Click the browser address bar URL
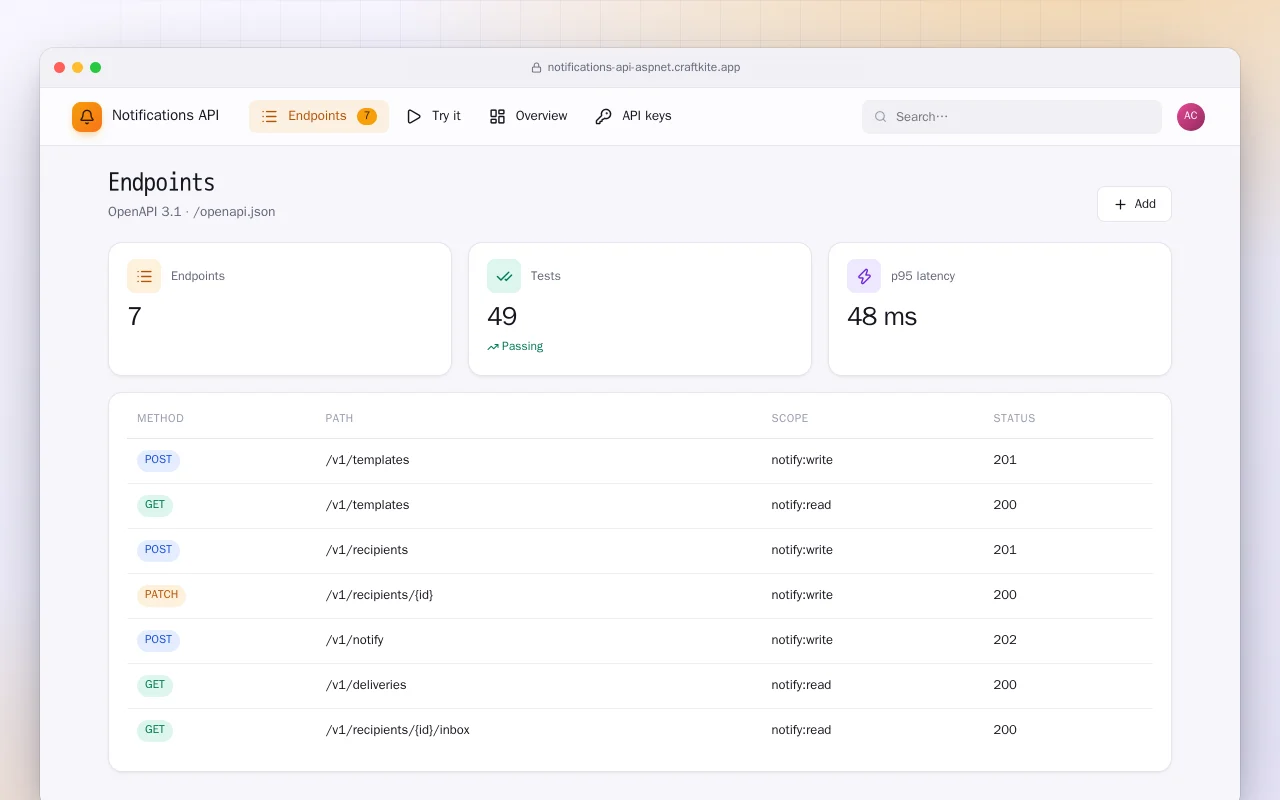Viewport: 1280px width, 800px height. (x=644, y=68)
